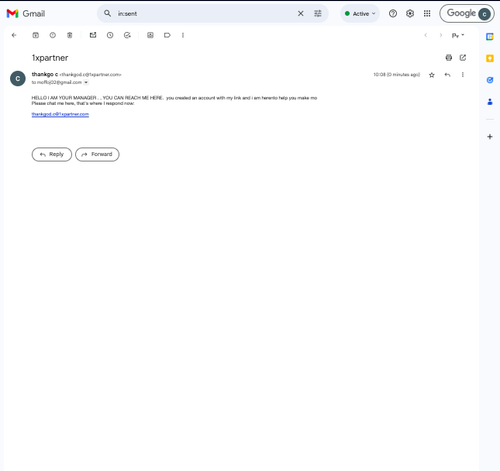Click the reply arrow icon beside star

pyautogui.click(x=447, y=75)
